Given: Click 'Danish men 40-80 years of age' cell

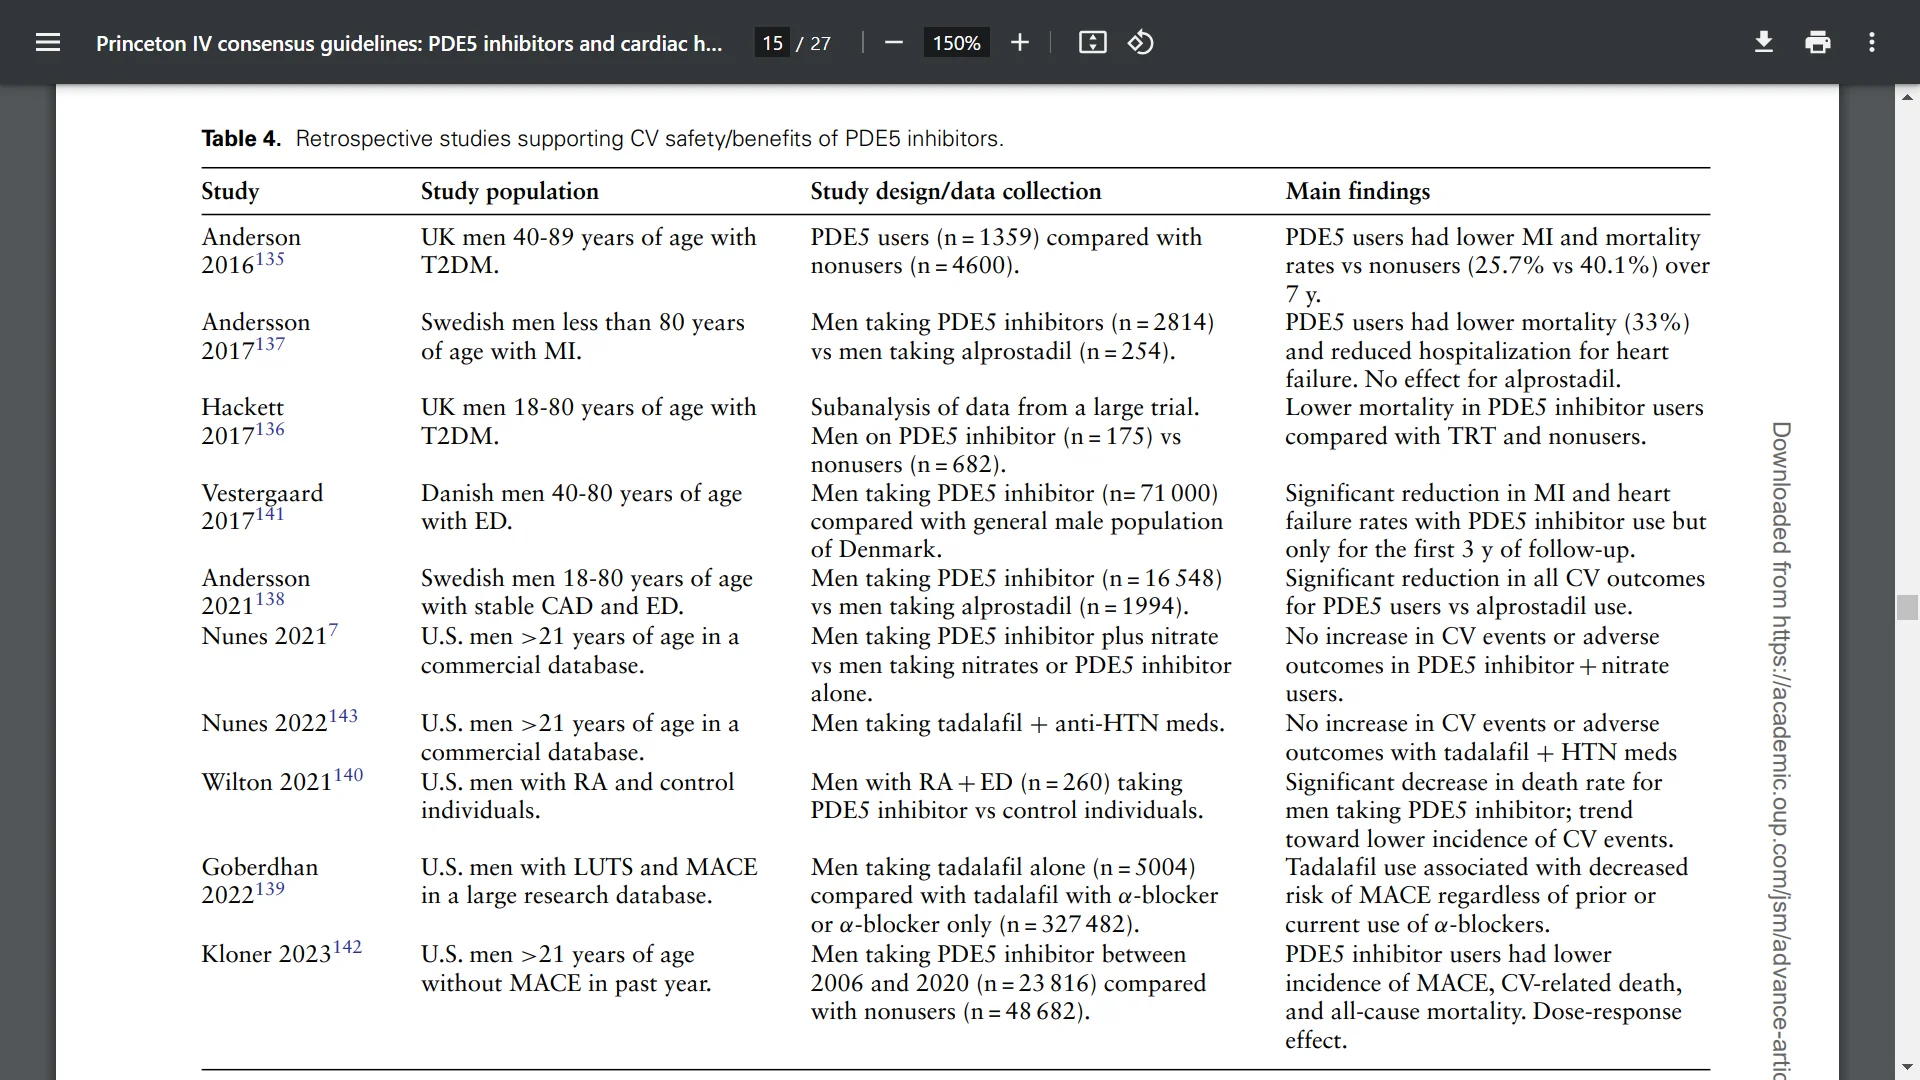Looking at the screenshot, I should pos(581,493).
